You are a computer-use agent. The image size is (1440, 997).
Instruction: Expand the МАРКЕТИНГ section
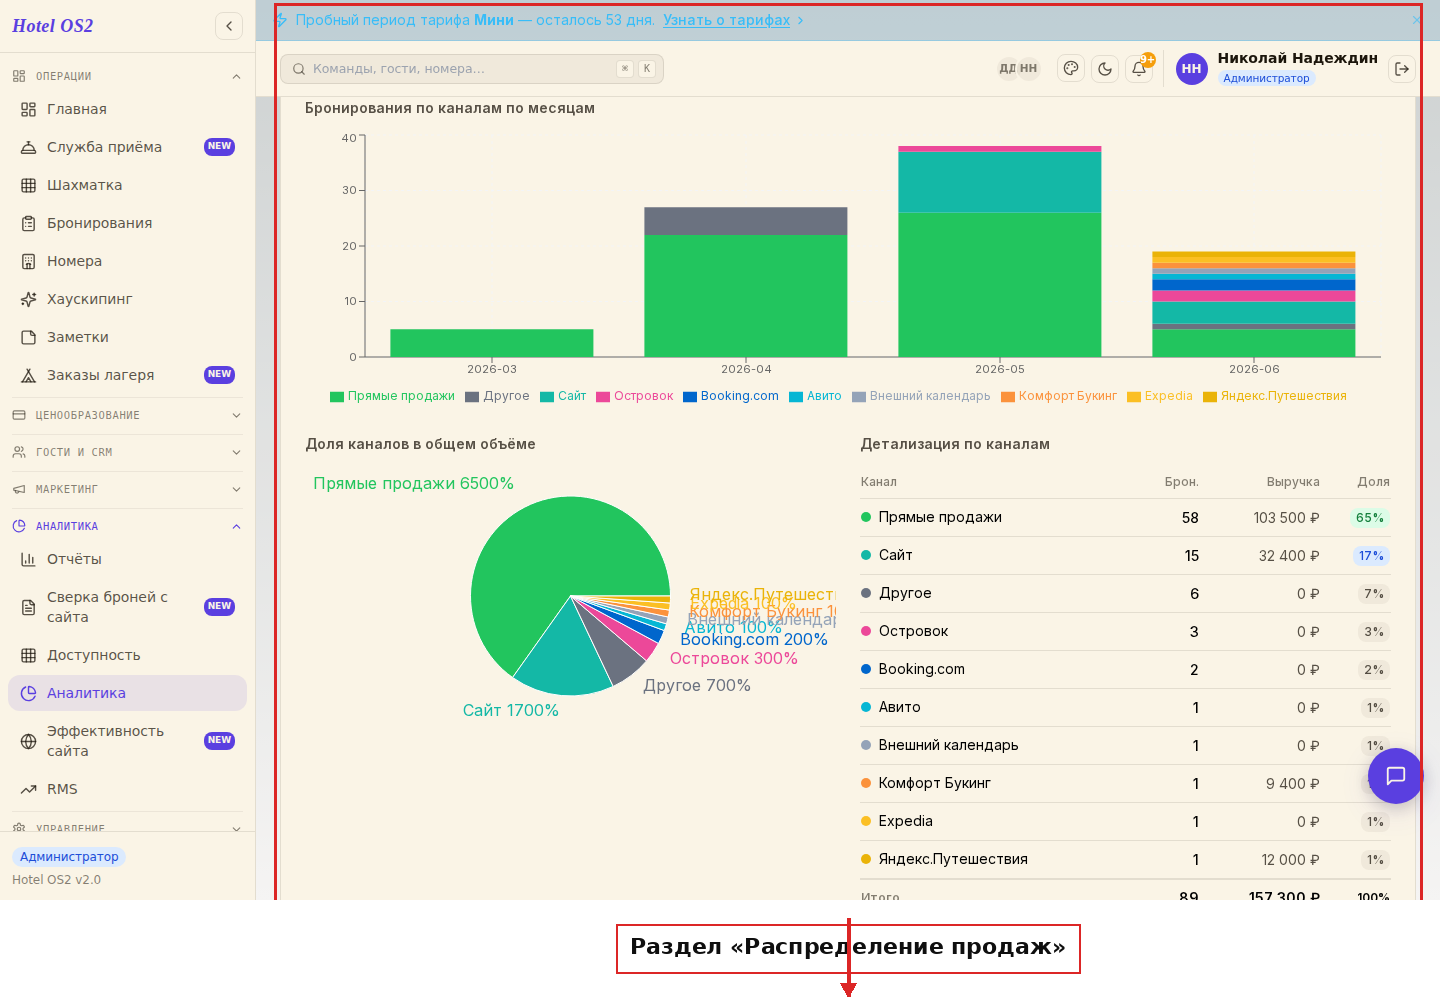[x=127, y=489]
